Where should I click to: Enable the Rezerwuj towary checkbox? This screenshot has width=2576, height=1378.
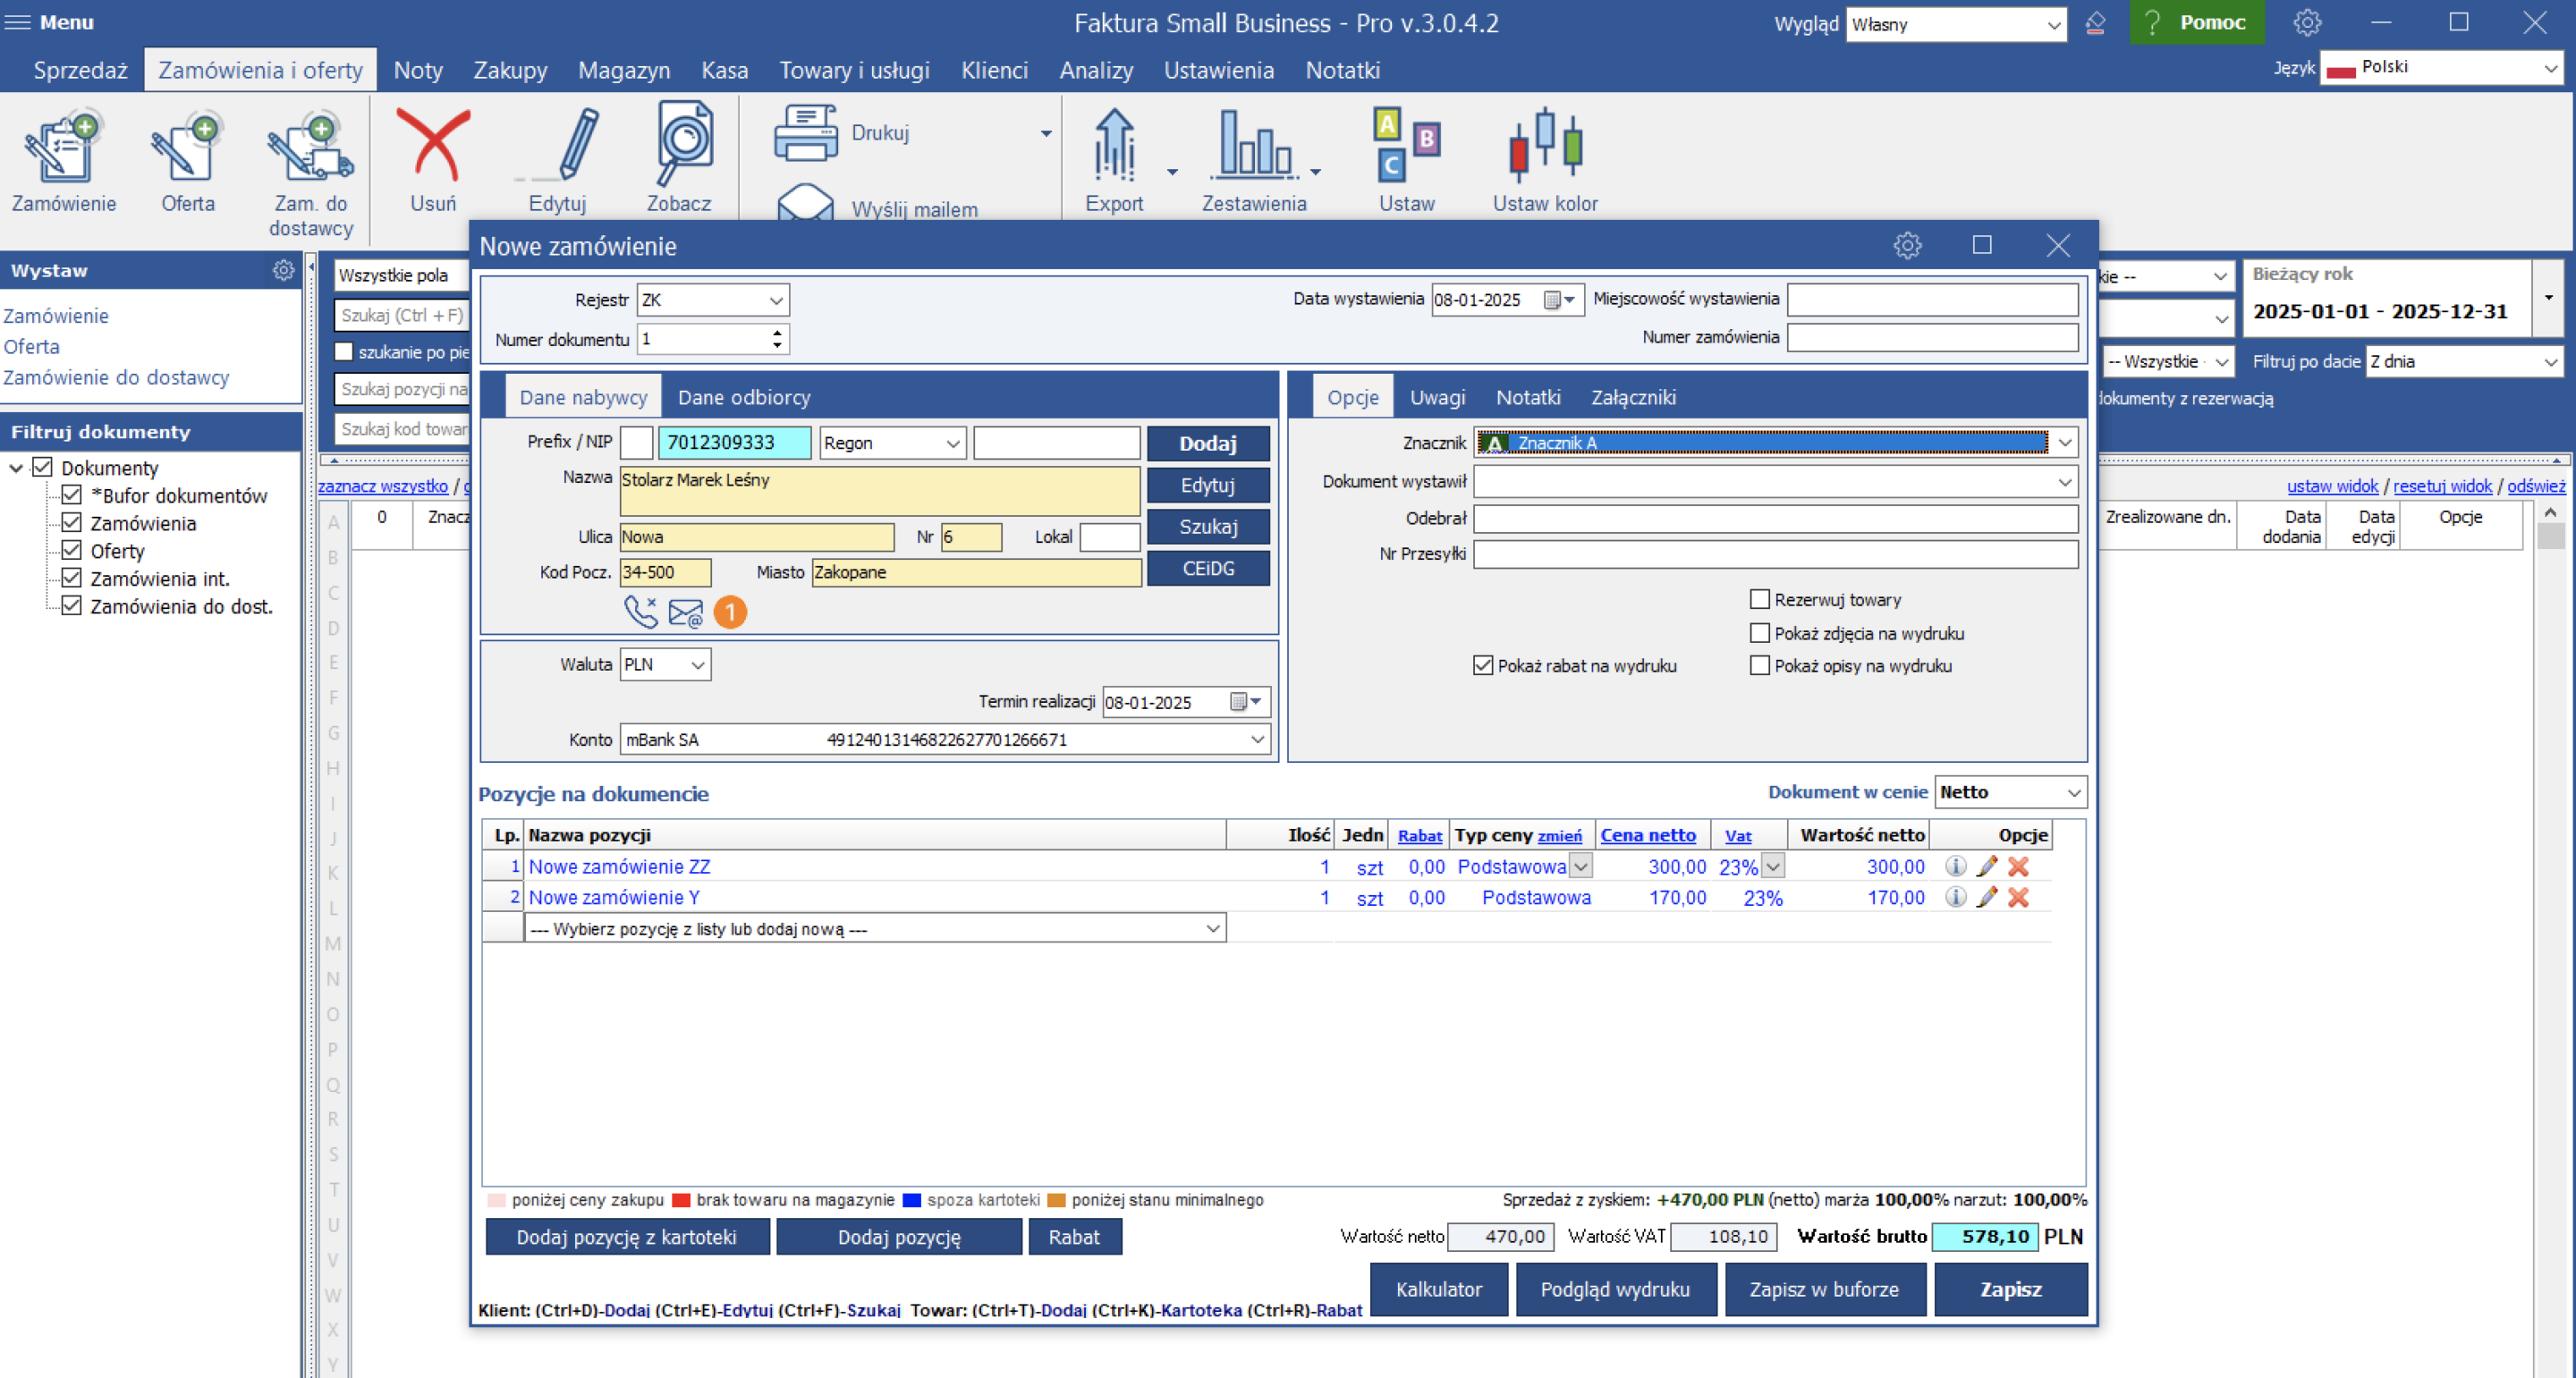[x=1760, y=599]
